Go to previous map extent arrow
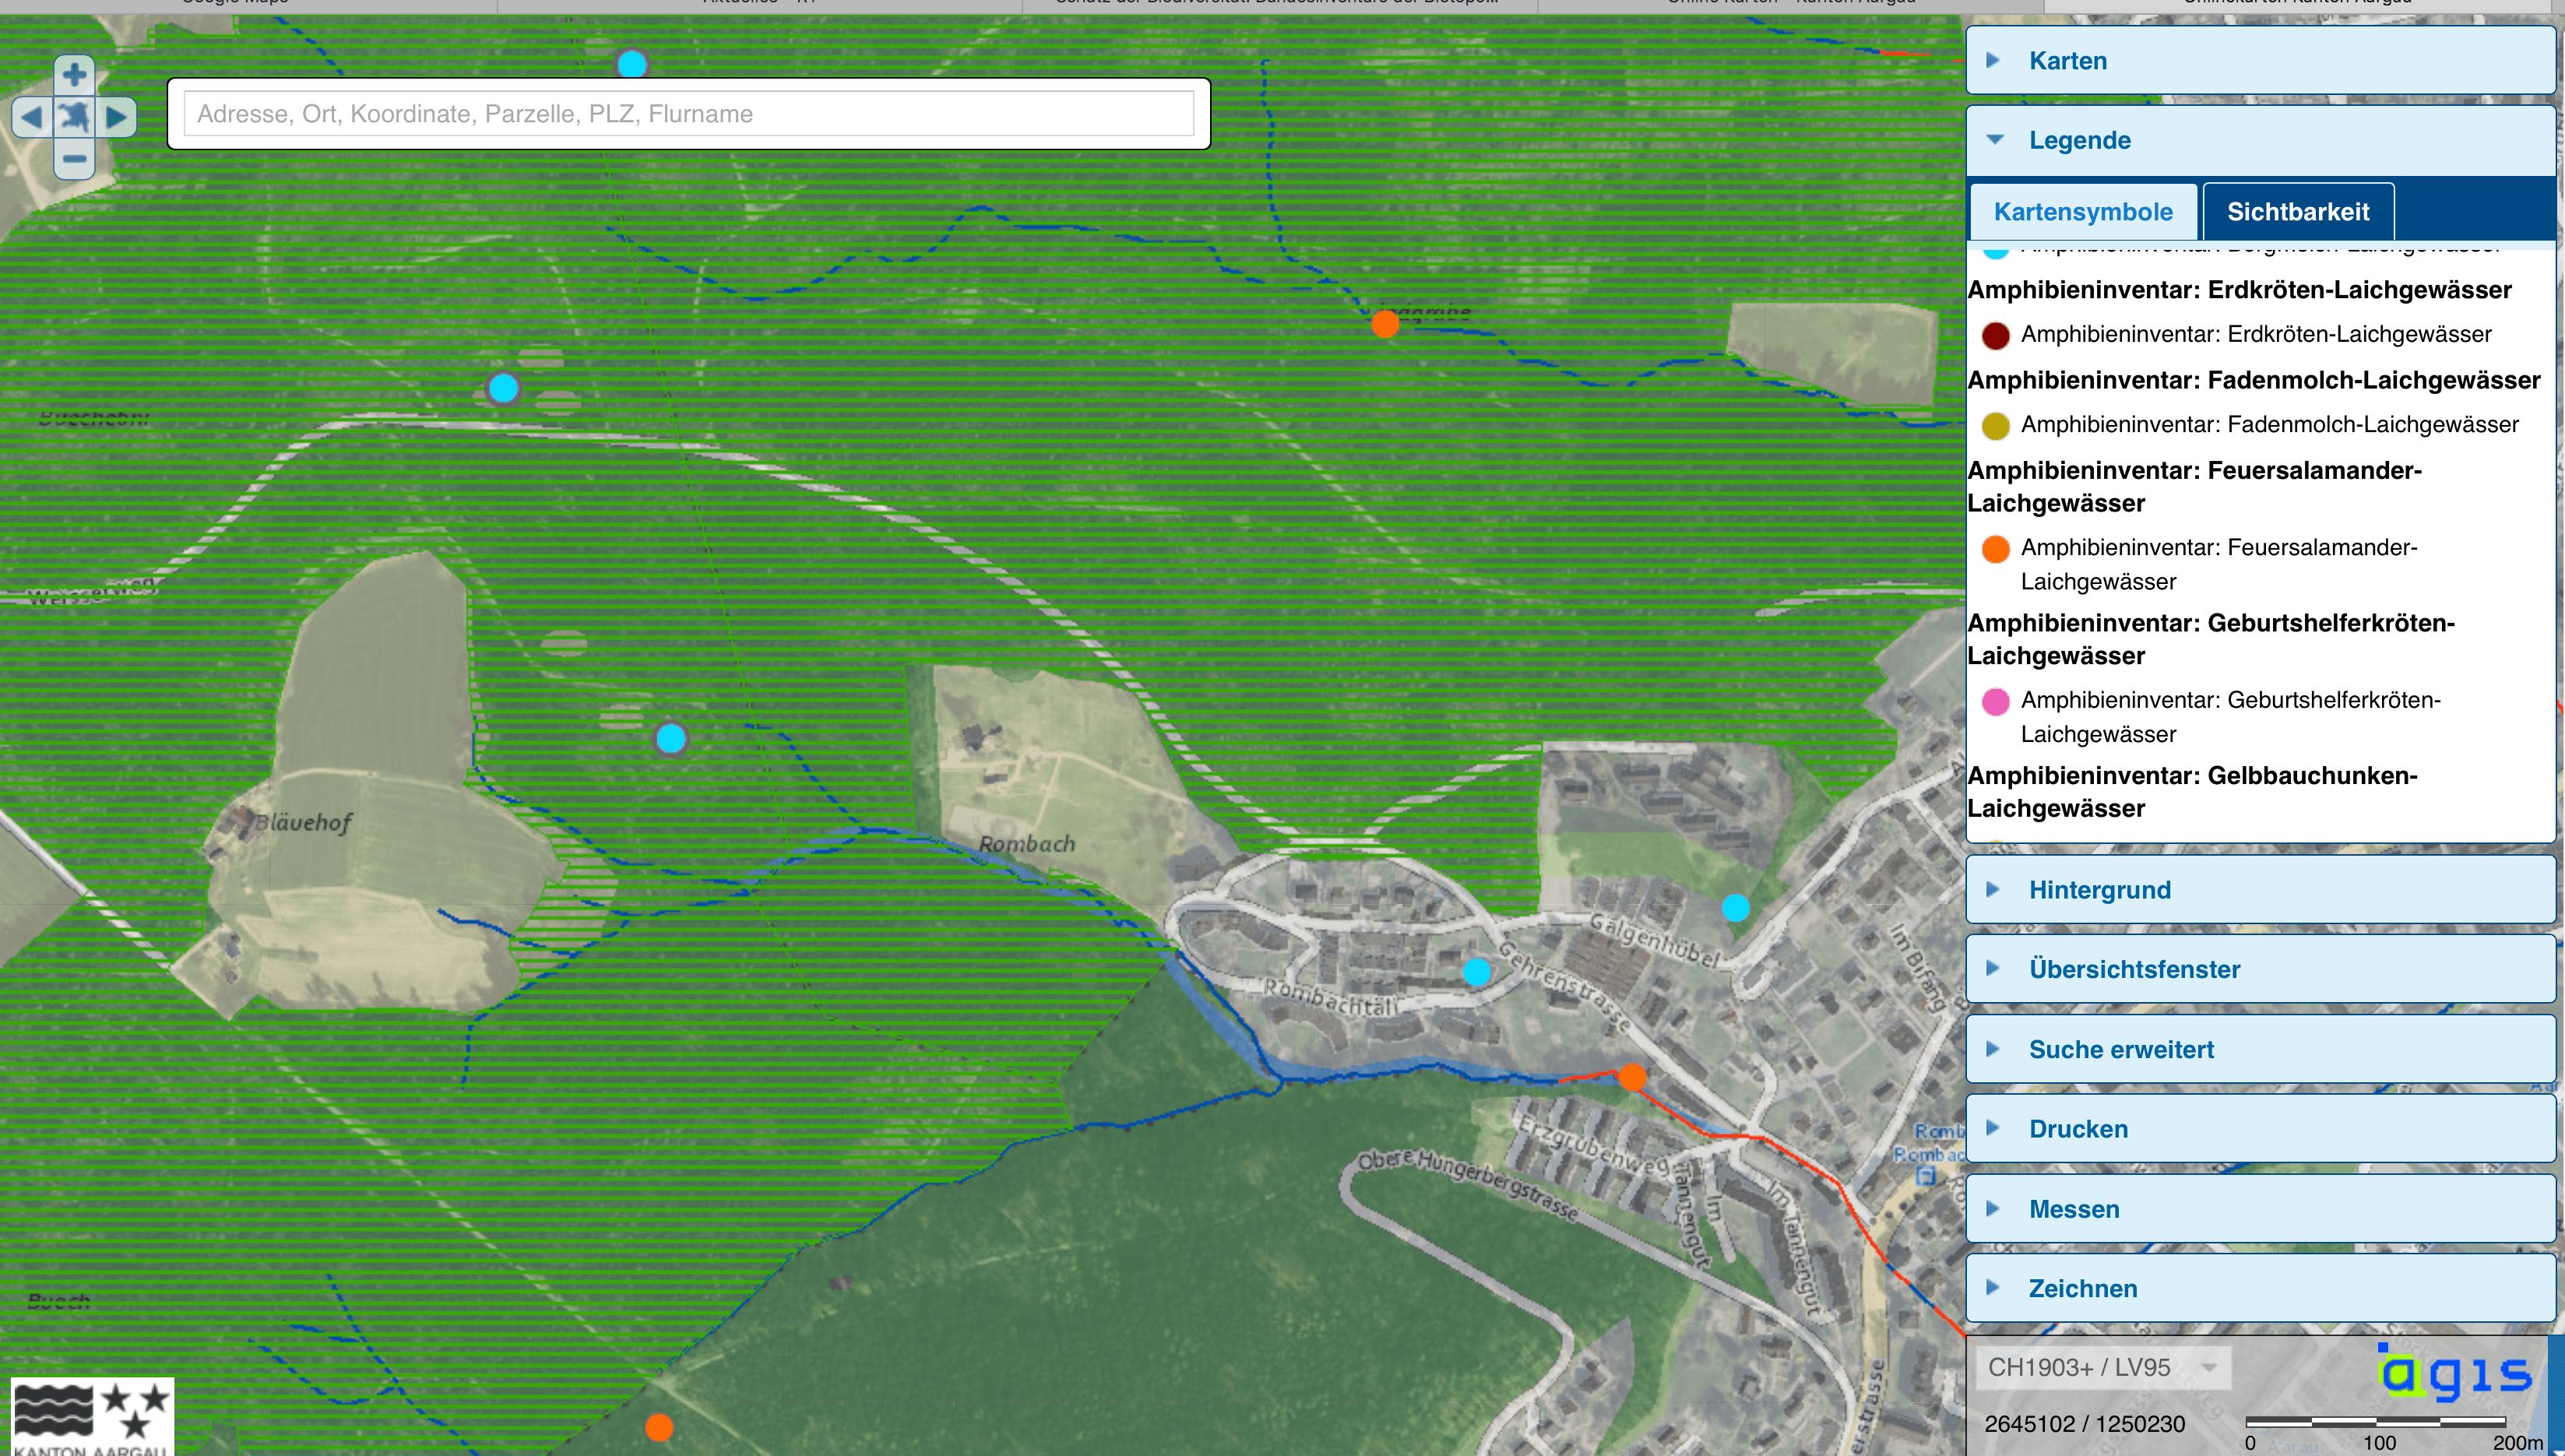Viewport: 2565px width, 1456px height. 31,117
